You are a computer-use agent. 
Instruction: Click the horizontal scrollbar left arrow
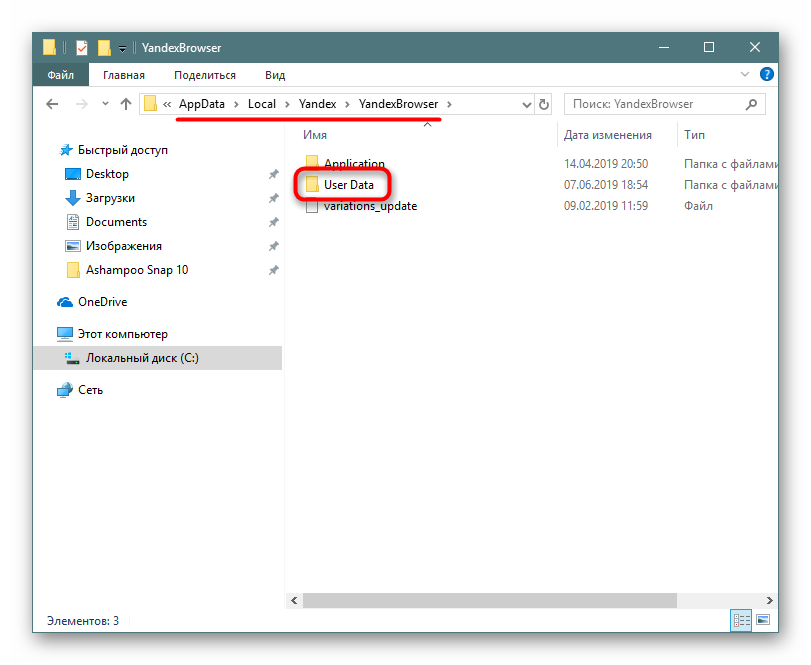point(294,600)
